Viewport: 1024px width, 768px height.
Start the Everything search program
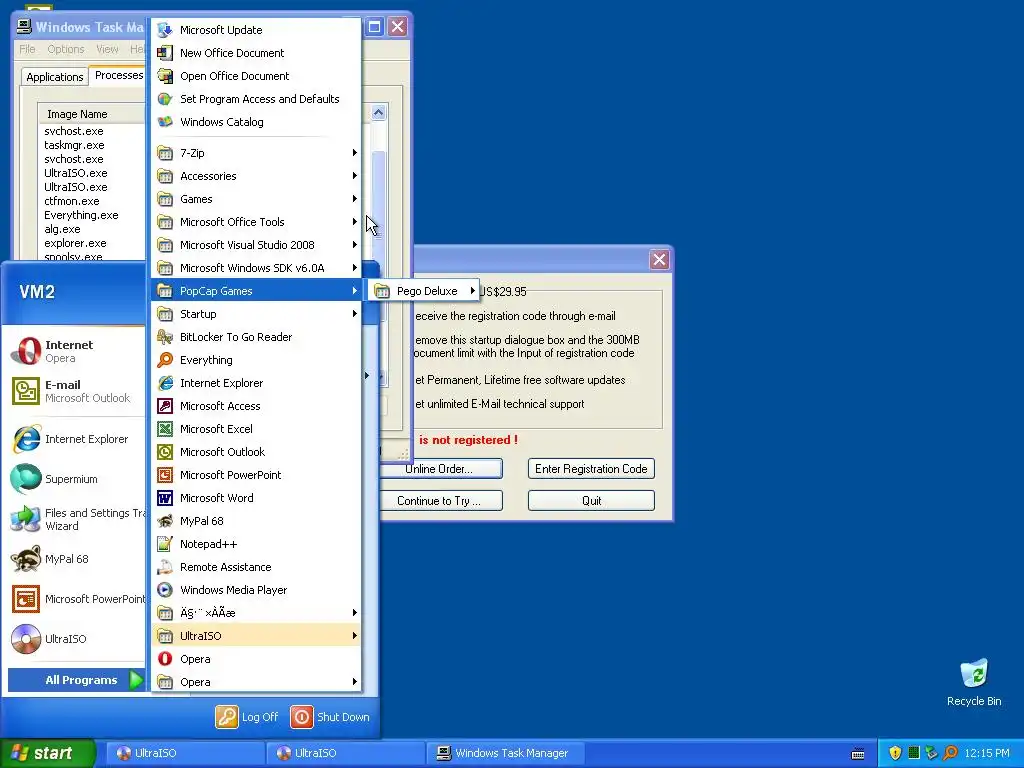click(257, 360)
